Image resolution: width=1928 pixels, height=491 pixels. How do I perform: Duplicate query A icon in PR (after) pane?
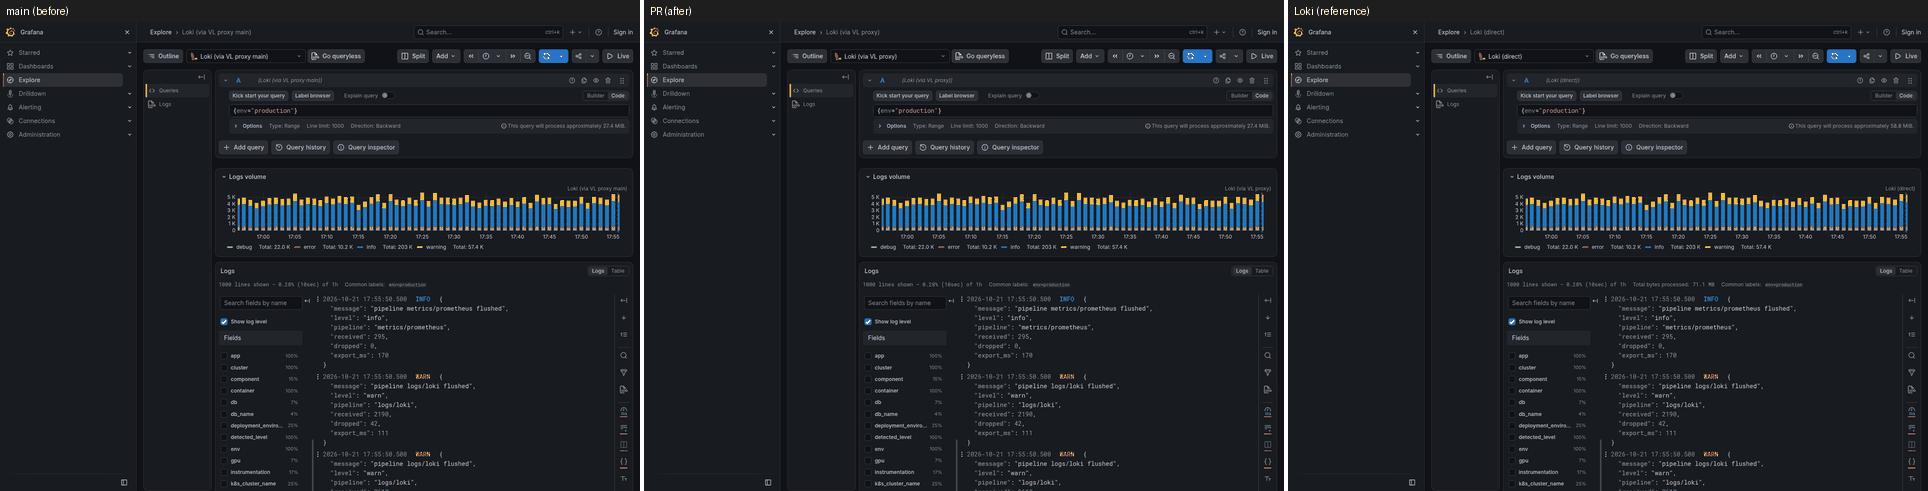pyautogui.click(x=1228, y=80)
